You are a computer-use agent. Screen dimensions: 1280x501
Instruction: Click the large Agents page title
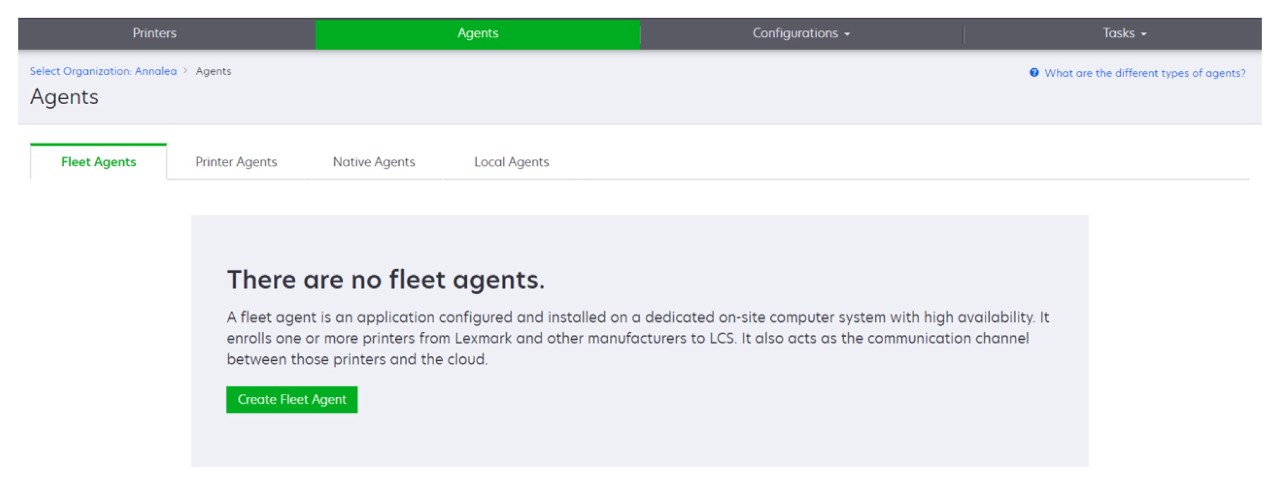[x=64, y=97]
